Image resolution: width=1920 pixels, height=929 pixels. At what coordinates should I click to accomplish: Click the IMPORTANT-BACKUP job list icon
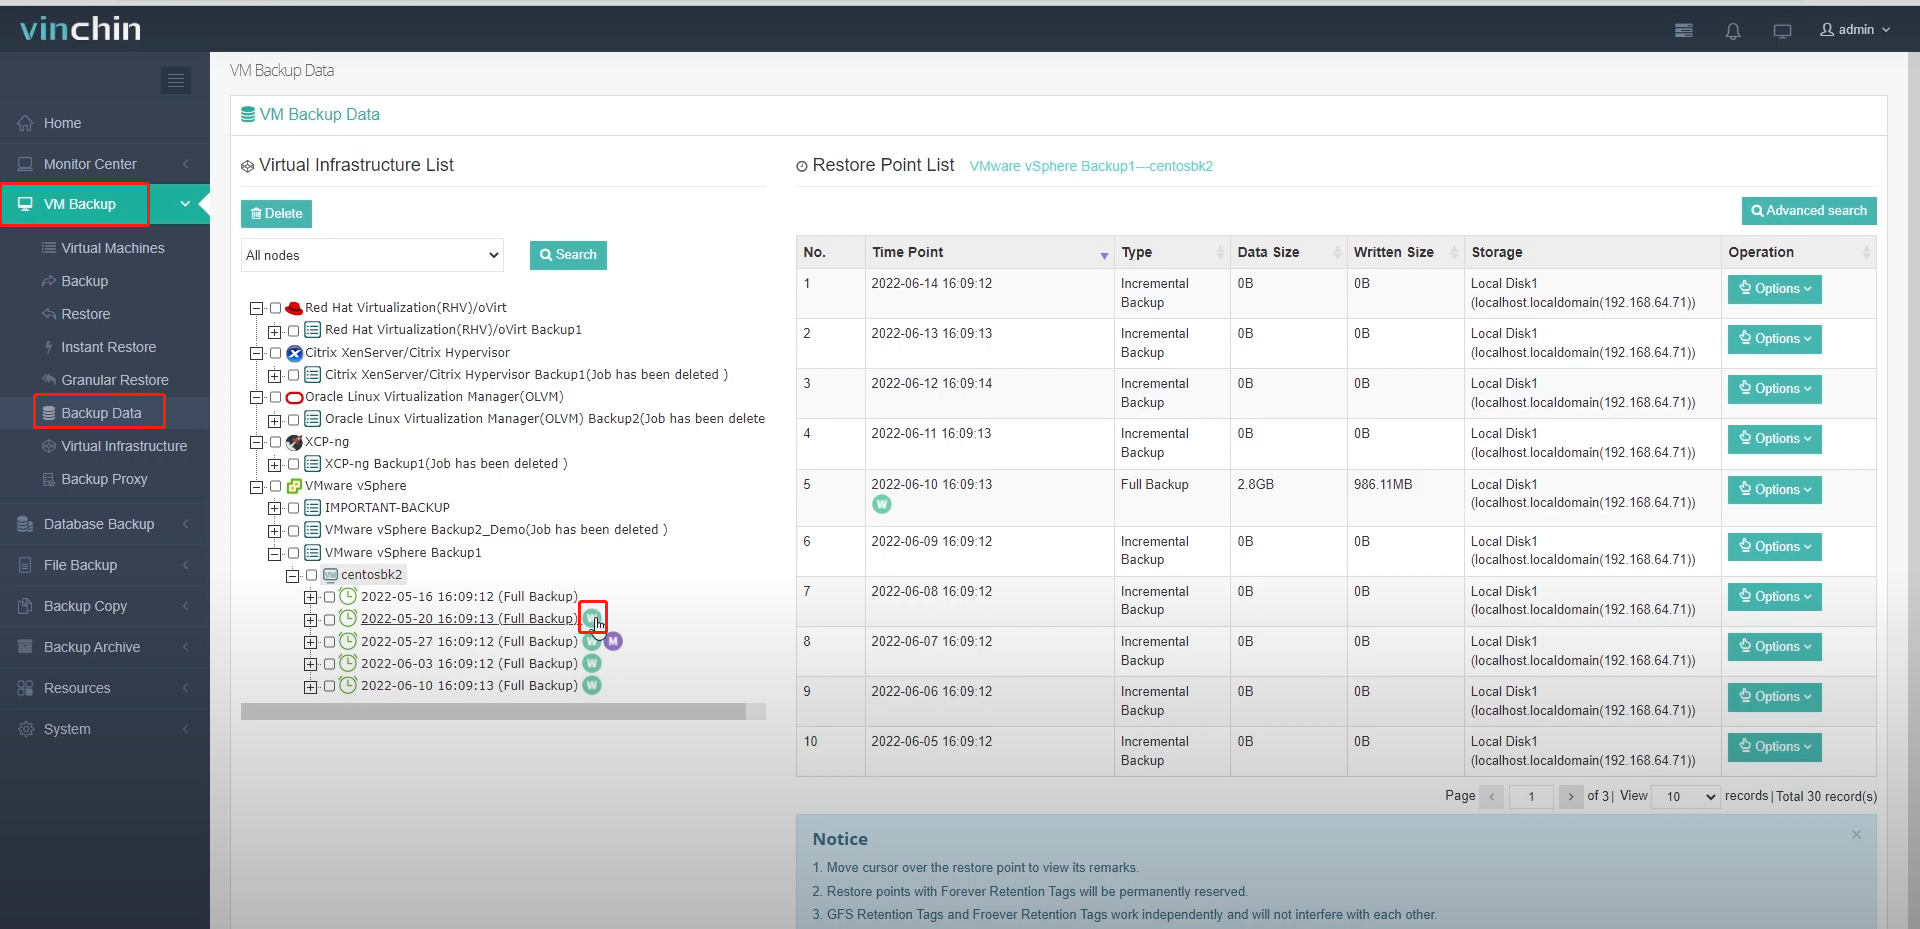(x=312, y=508)
